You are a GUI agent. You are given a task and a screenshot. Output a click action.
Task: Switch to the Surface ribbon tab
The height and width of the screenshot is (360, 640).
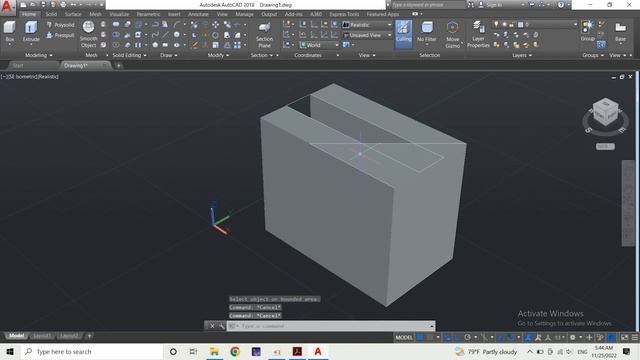point(73,14)
